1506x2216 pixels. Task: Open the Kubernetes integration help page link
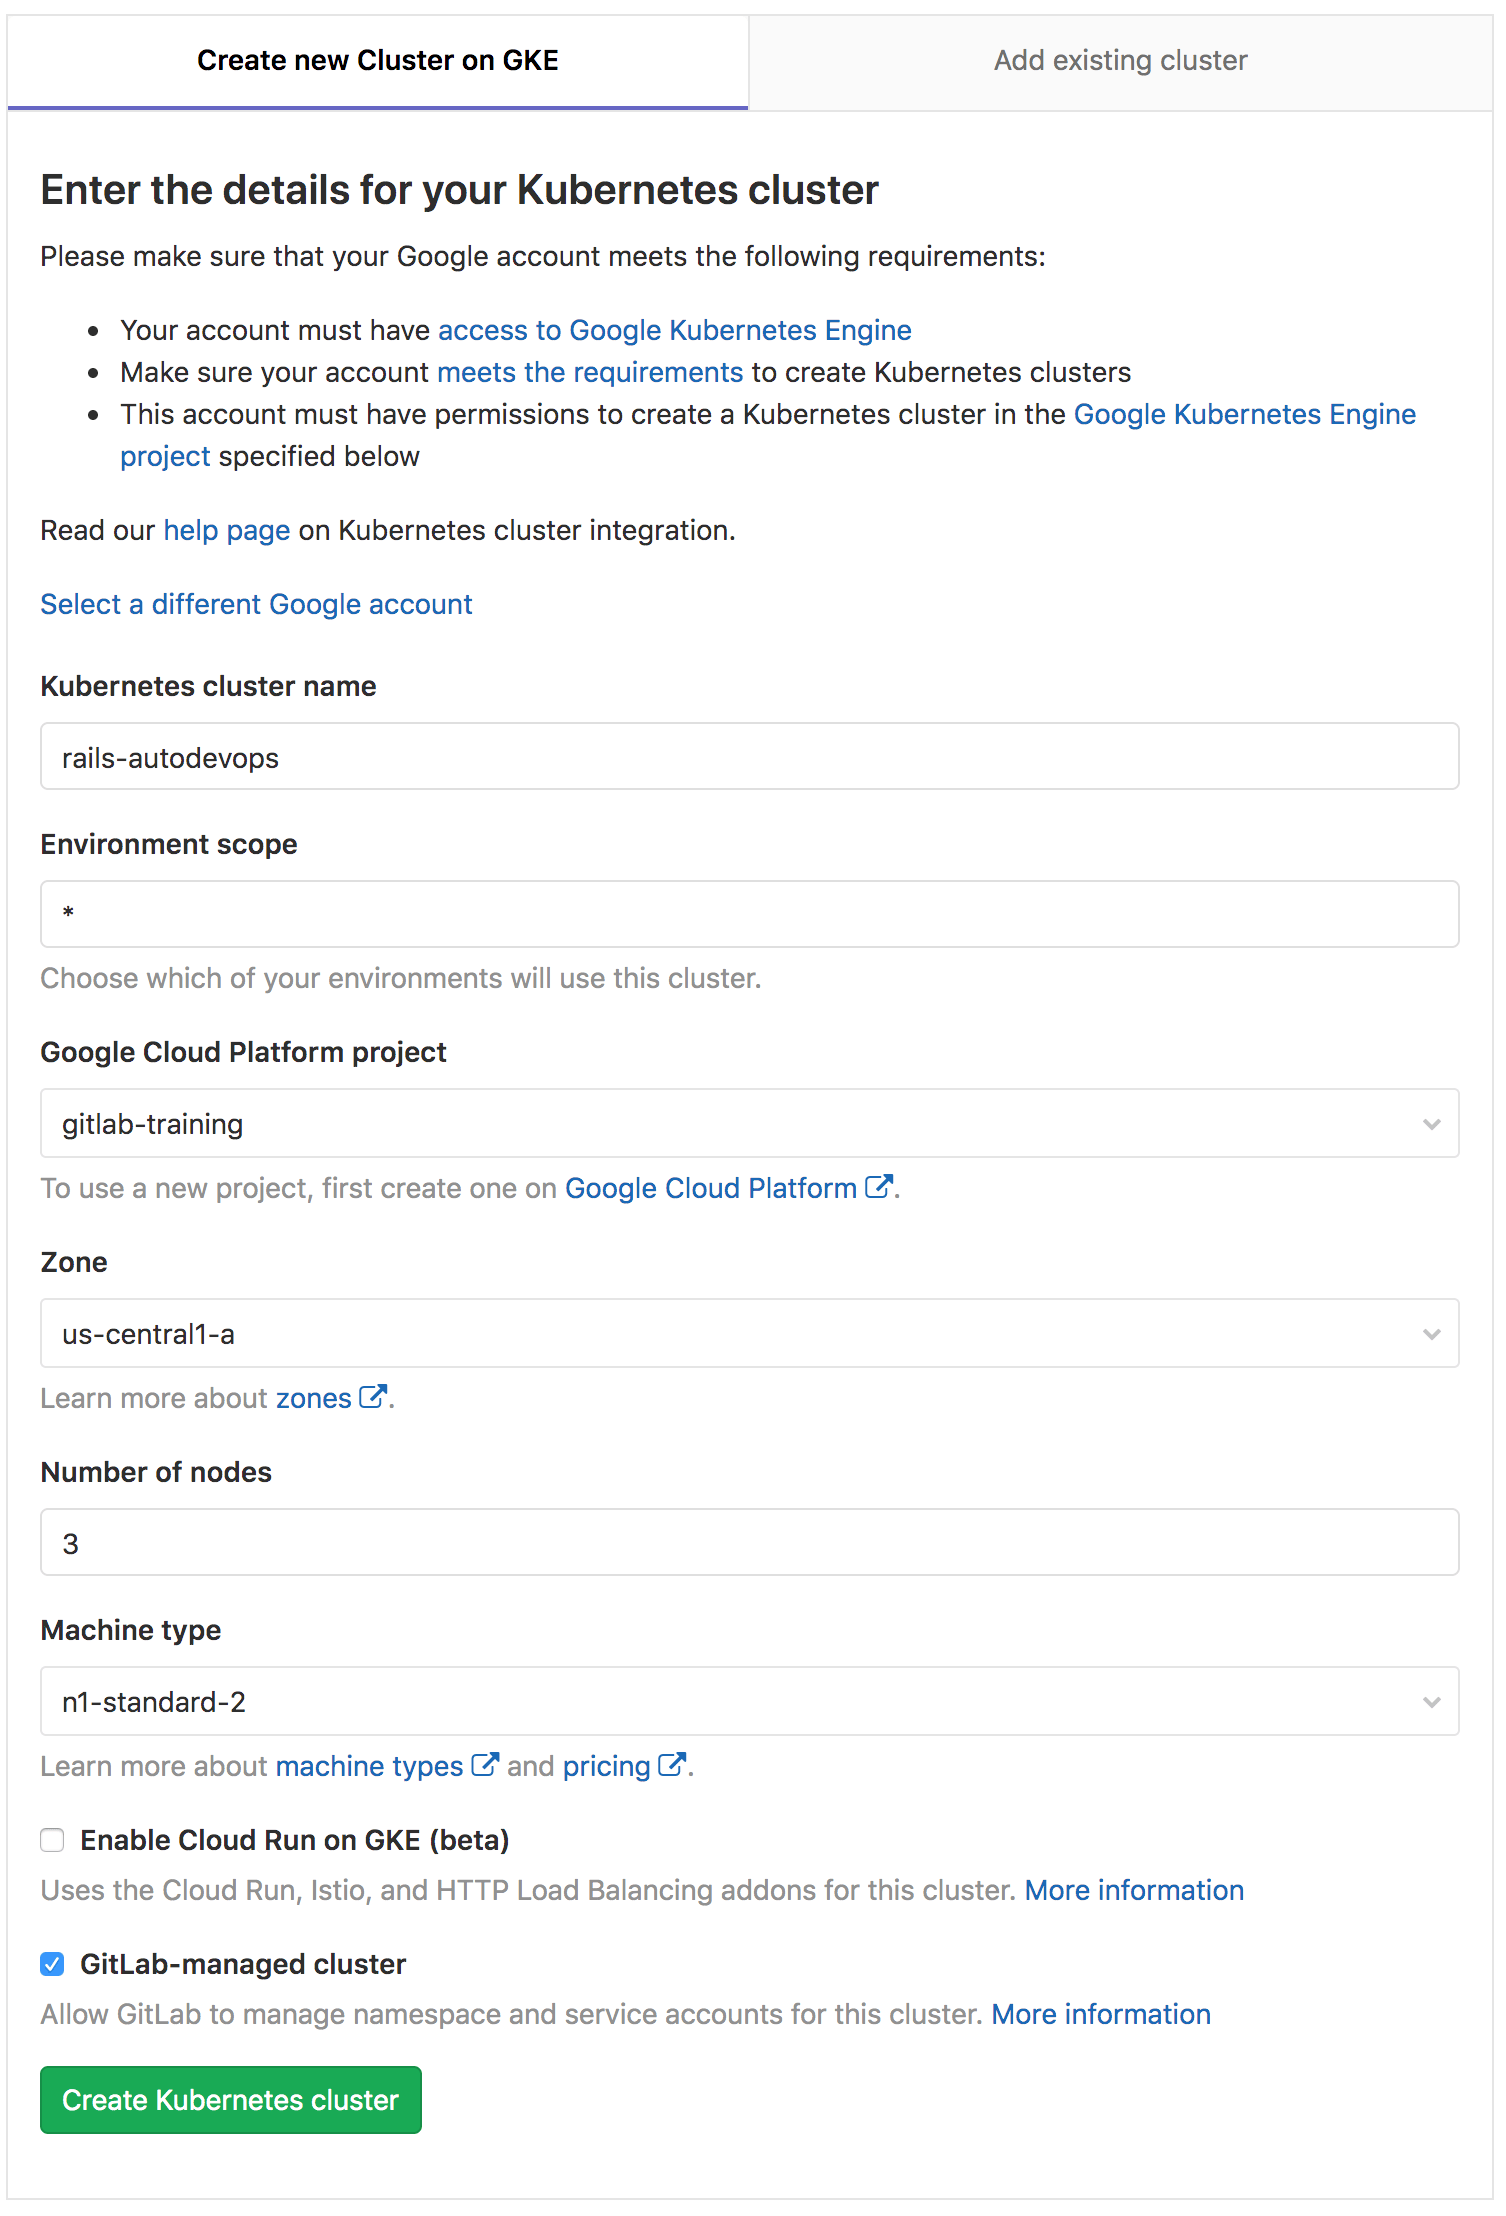point(225,530)
